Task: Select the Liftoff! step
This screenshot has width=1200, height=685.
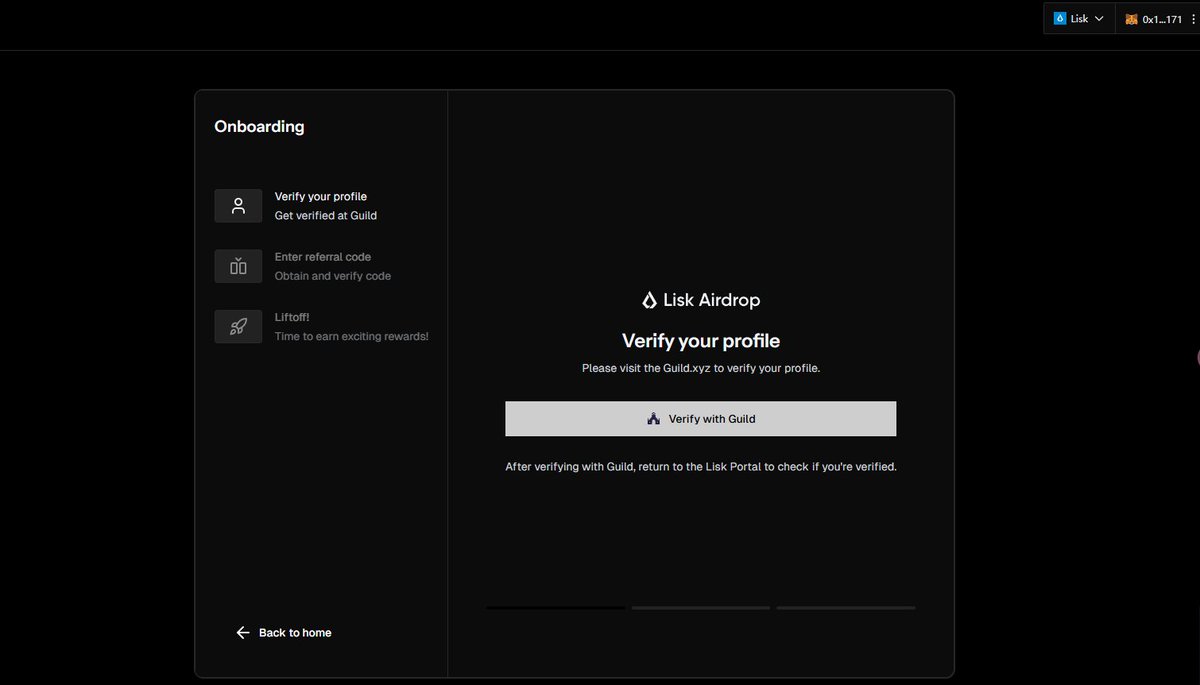Action: tap(324, 326)
